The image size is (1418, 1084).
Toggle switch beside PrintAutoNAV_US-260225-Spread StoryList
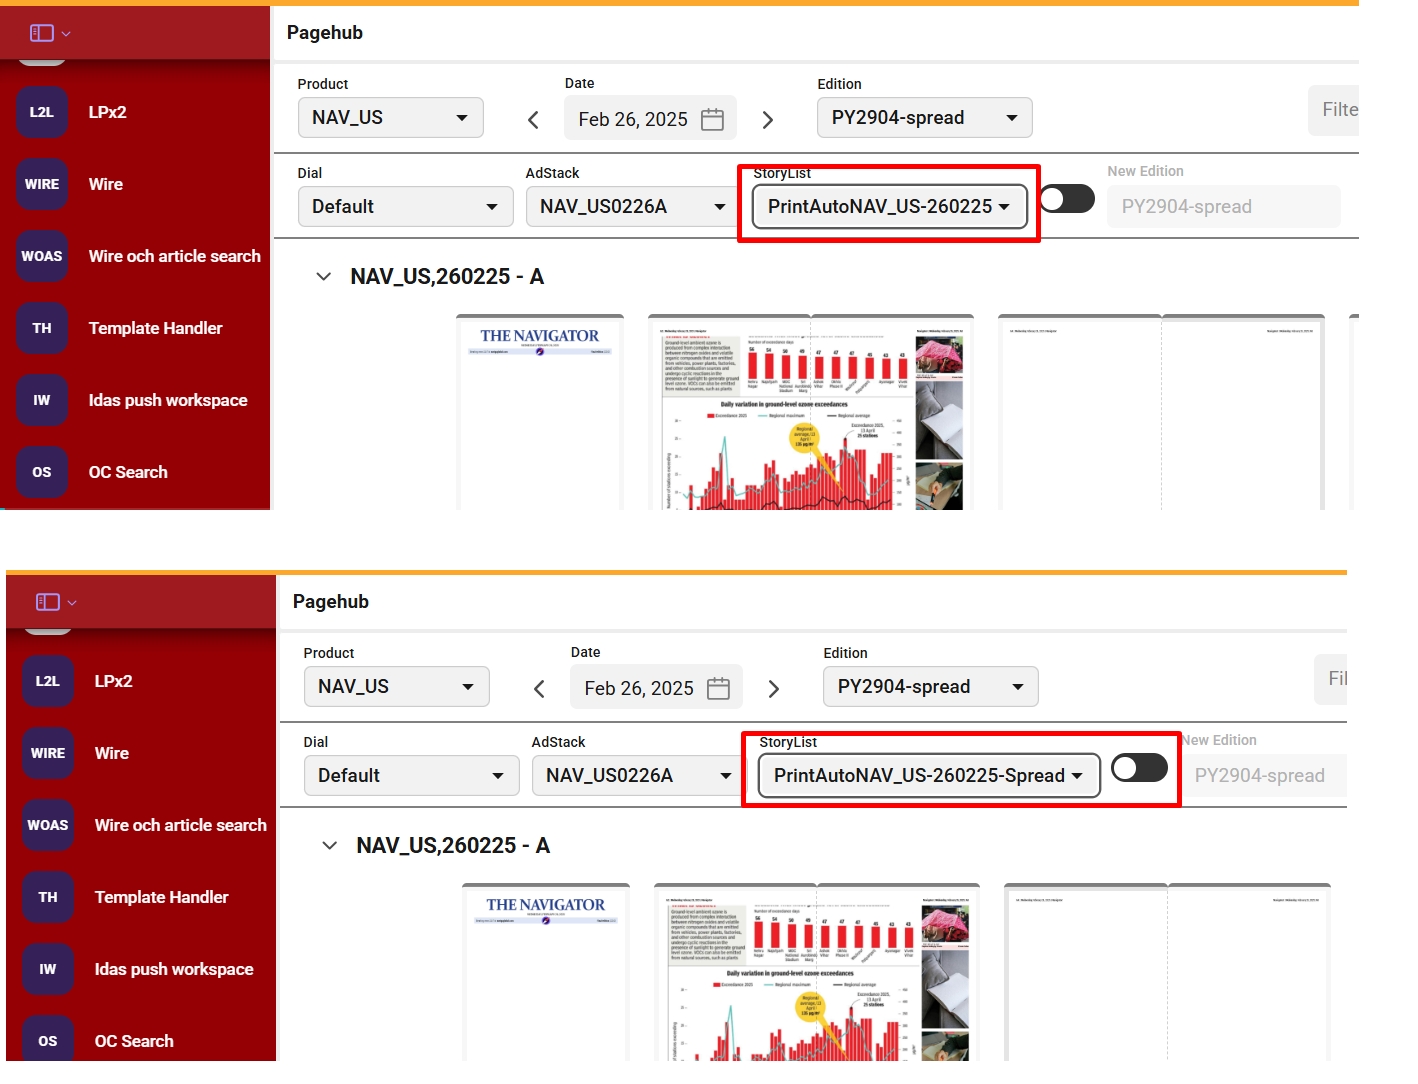pos(1139,768)
